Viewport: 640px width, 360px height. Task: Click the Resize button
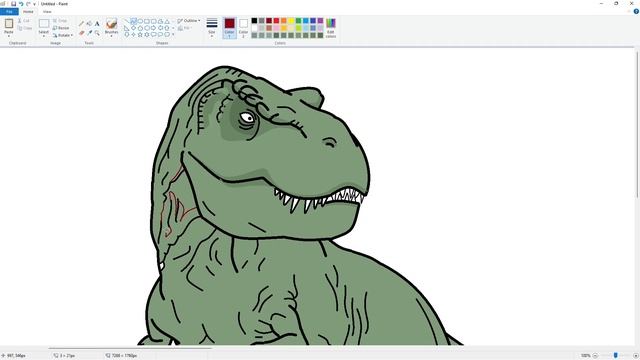[x=61, y=28]
